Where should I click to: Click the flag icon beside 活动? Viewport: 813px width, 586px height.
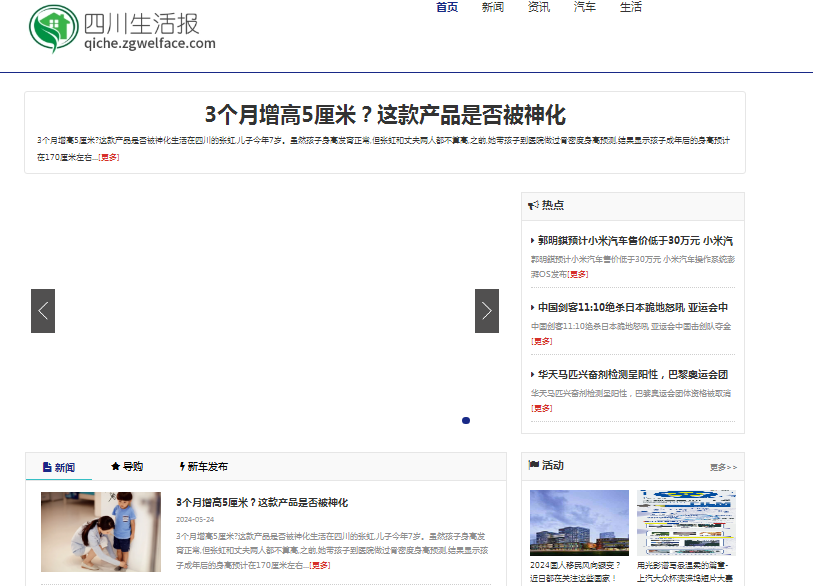tap(534, 465)
